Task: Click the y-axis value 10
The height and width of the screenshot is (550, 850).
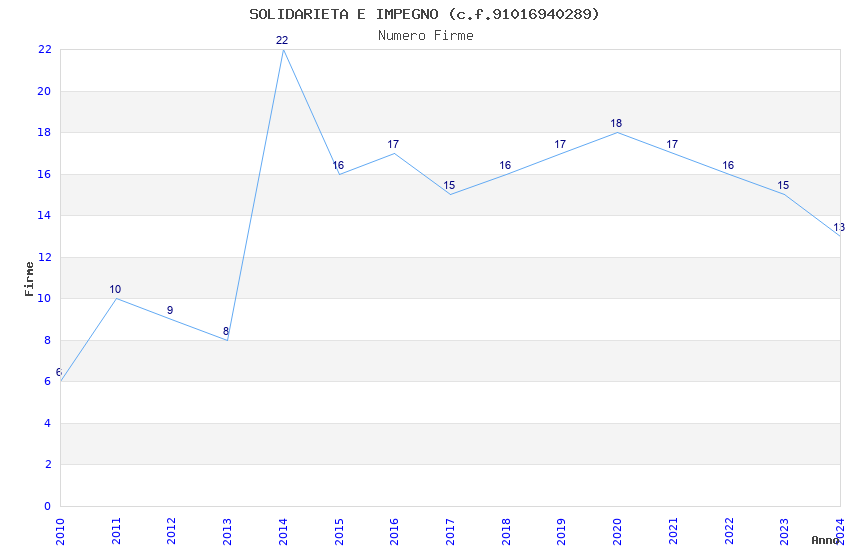Action: coord(44,298)
